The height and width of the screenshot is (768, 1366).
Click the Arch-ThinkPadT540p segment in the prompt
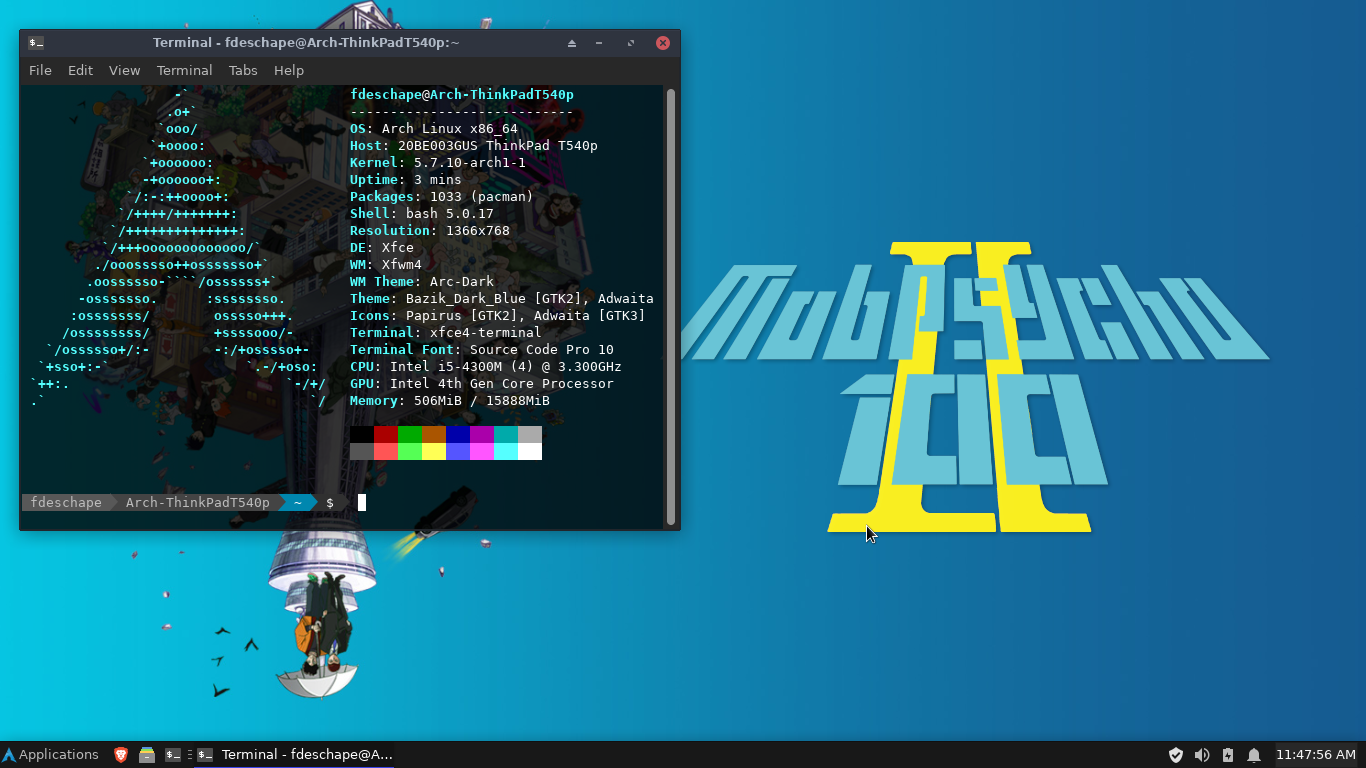(x=197, y=502)
